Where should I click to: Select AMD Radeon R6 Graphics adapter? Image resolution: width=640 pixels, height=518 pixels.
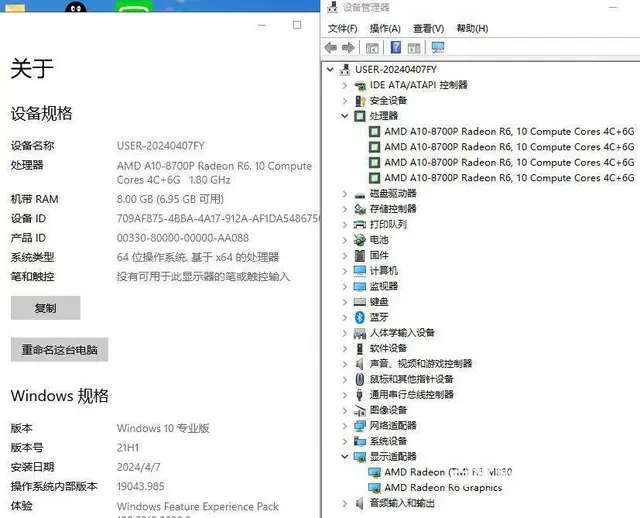[443, 488]
